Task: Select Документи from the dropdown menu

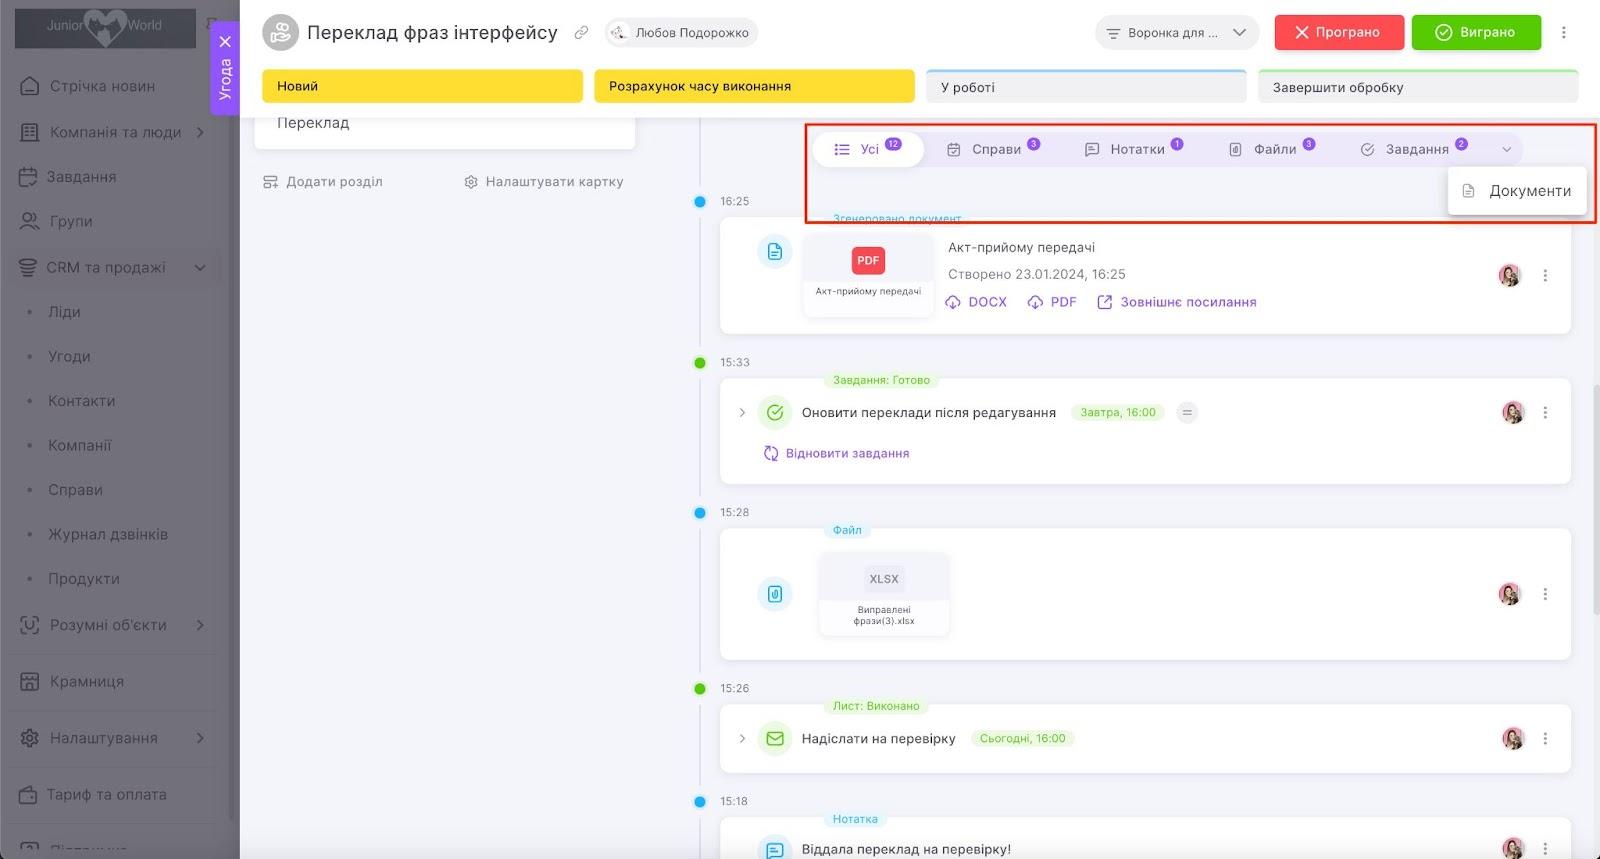Action: [x=1517, y=191]
